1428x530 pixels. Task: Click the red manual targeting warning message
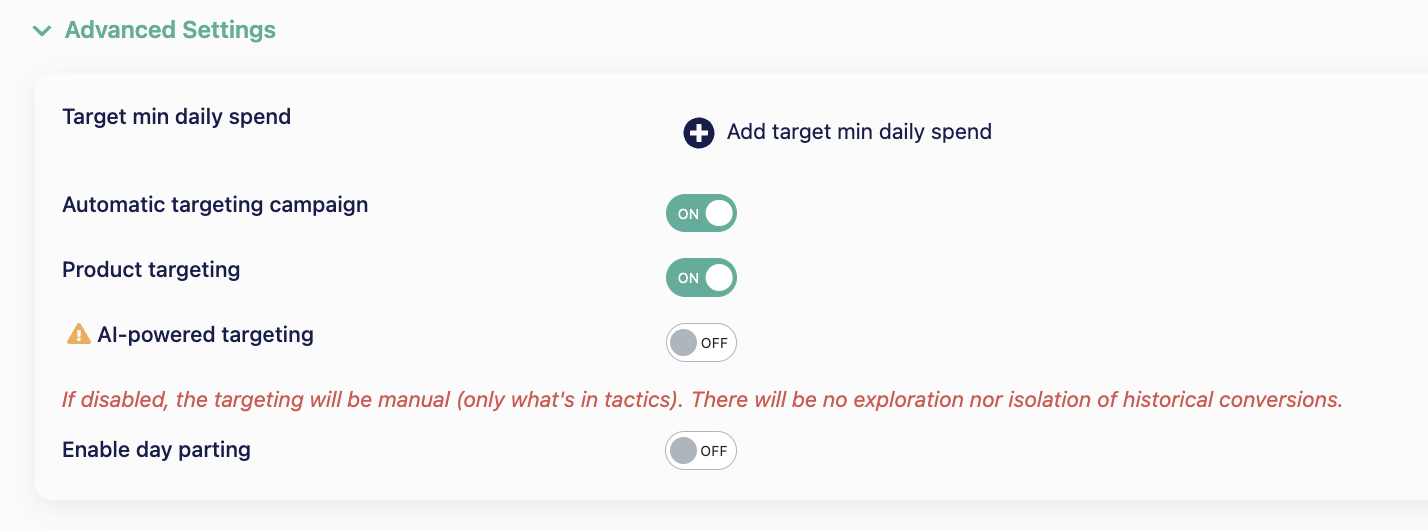click(x=702, y=400)
